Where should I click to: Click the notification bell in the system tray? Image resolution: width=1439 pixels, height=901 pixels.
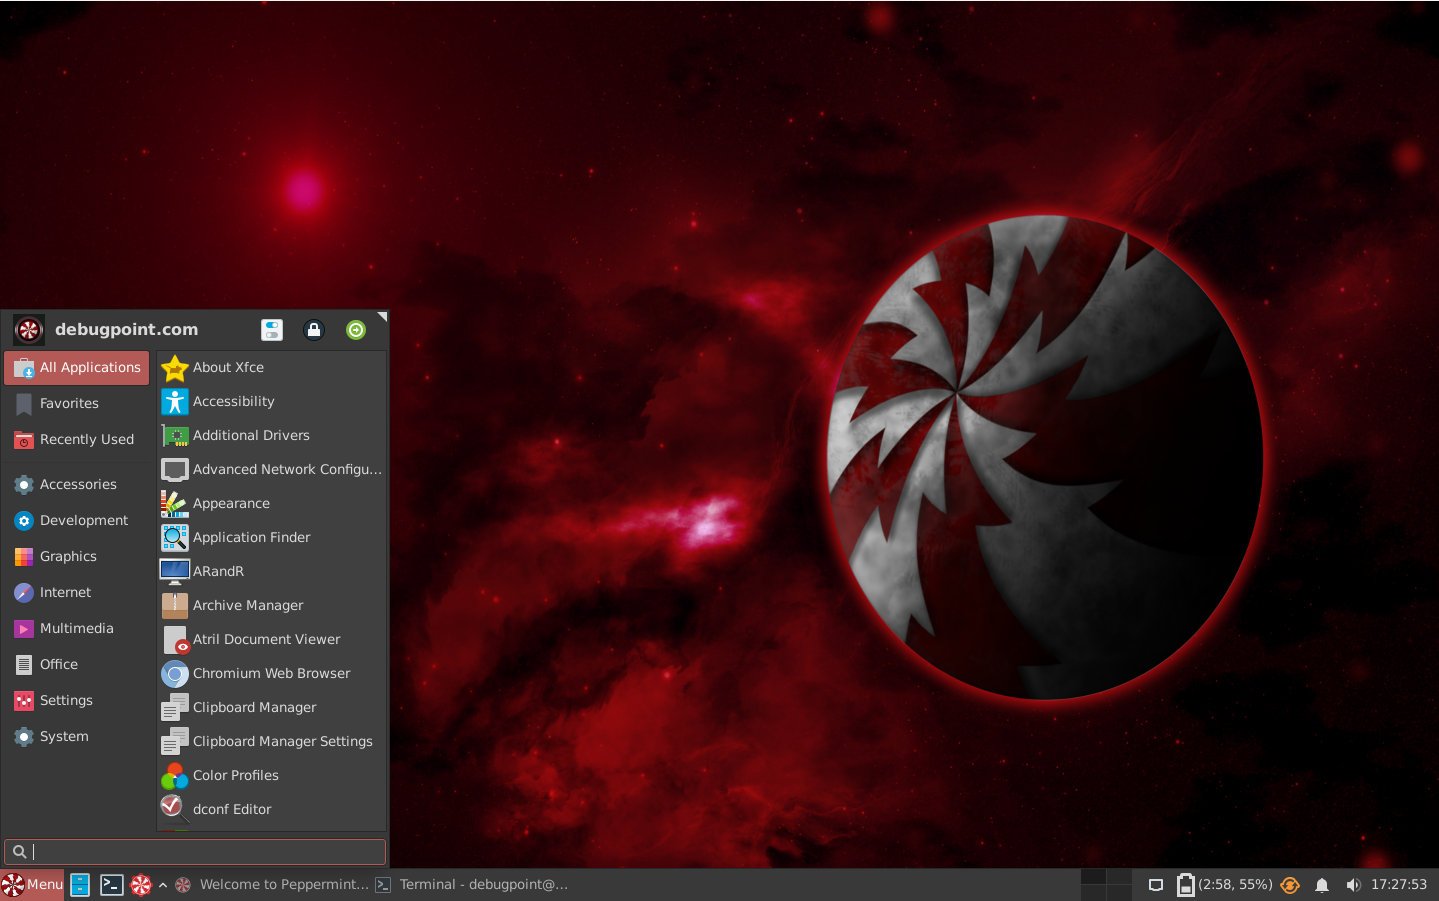[x=1322, y=884]
